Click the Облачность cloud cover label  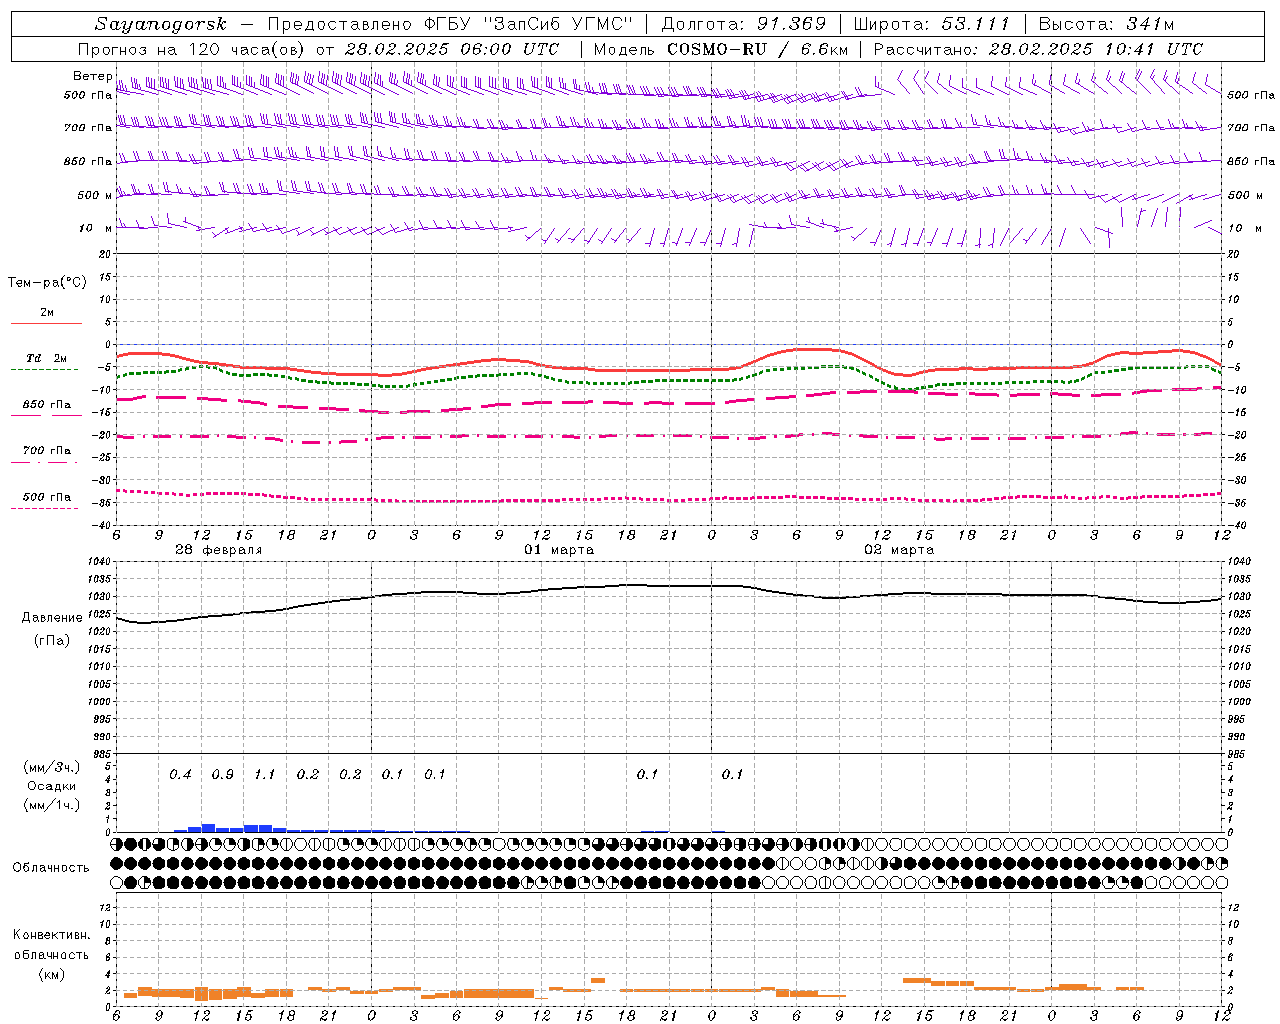coord(51,868)
